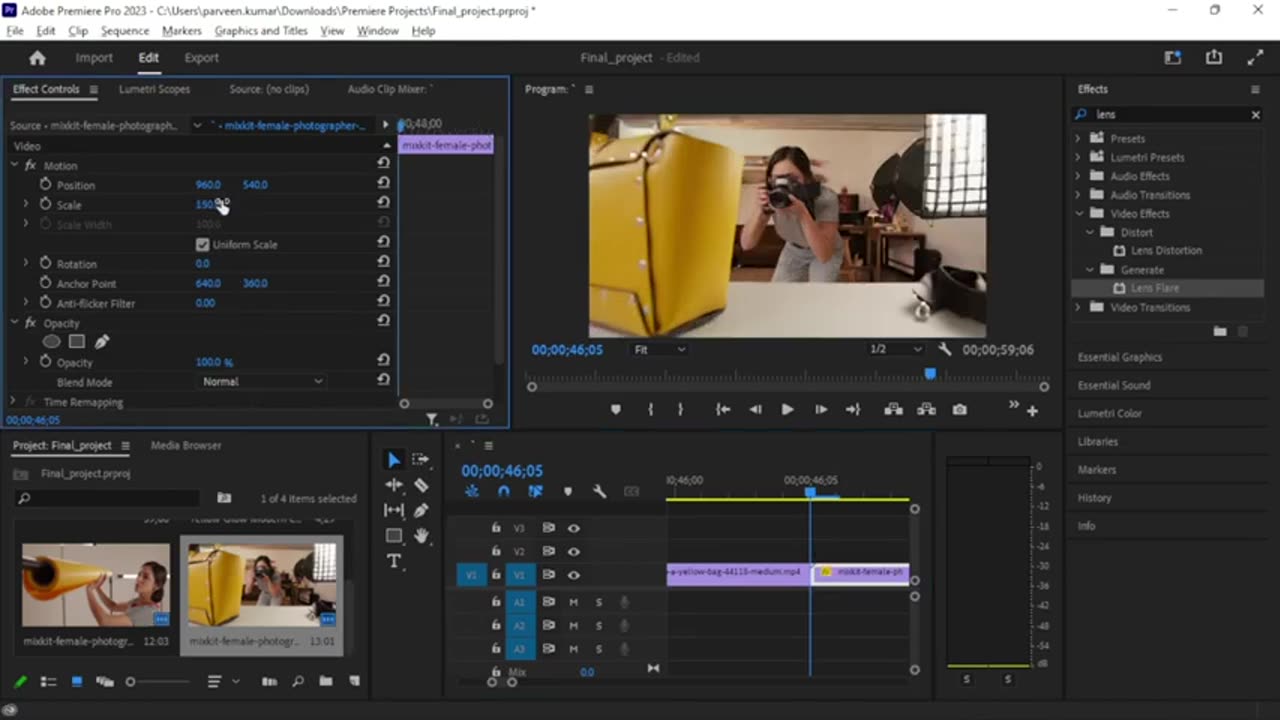Toggle linked selection in timeline
This screenshot has height=720, width=1280.
tap(535, 491)
